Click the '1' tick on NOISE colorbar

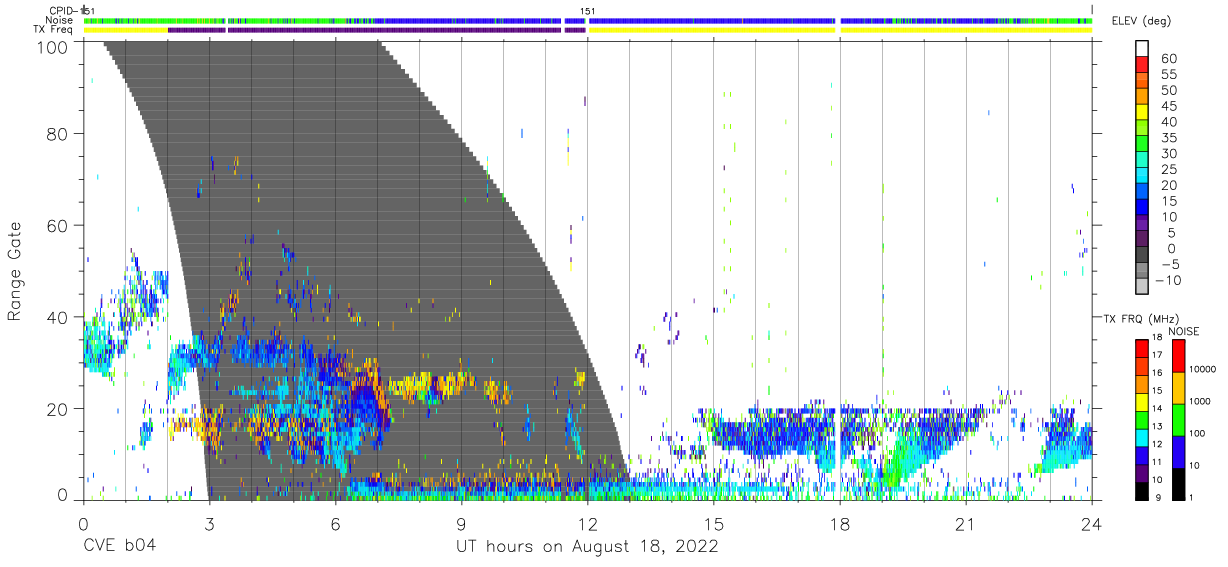[1190, 498]
